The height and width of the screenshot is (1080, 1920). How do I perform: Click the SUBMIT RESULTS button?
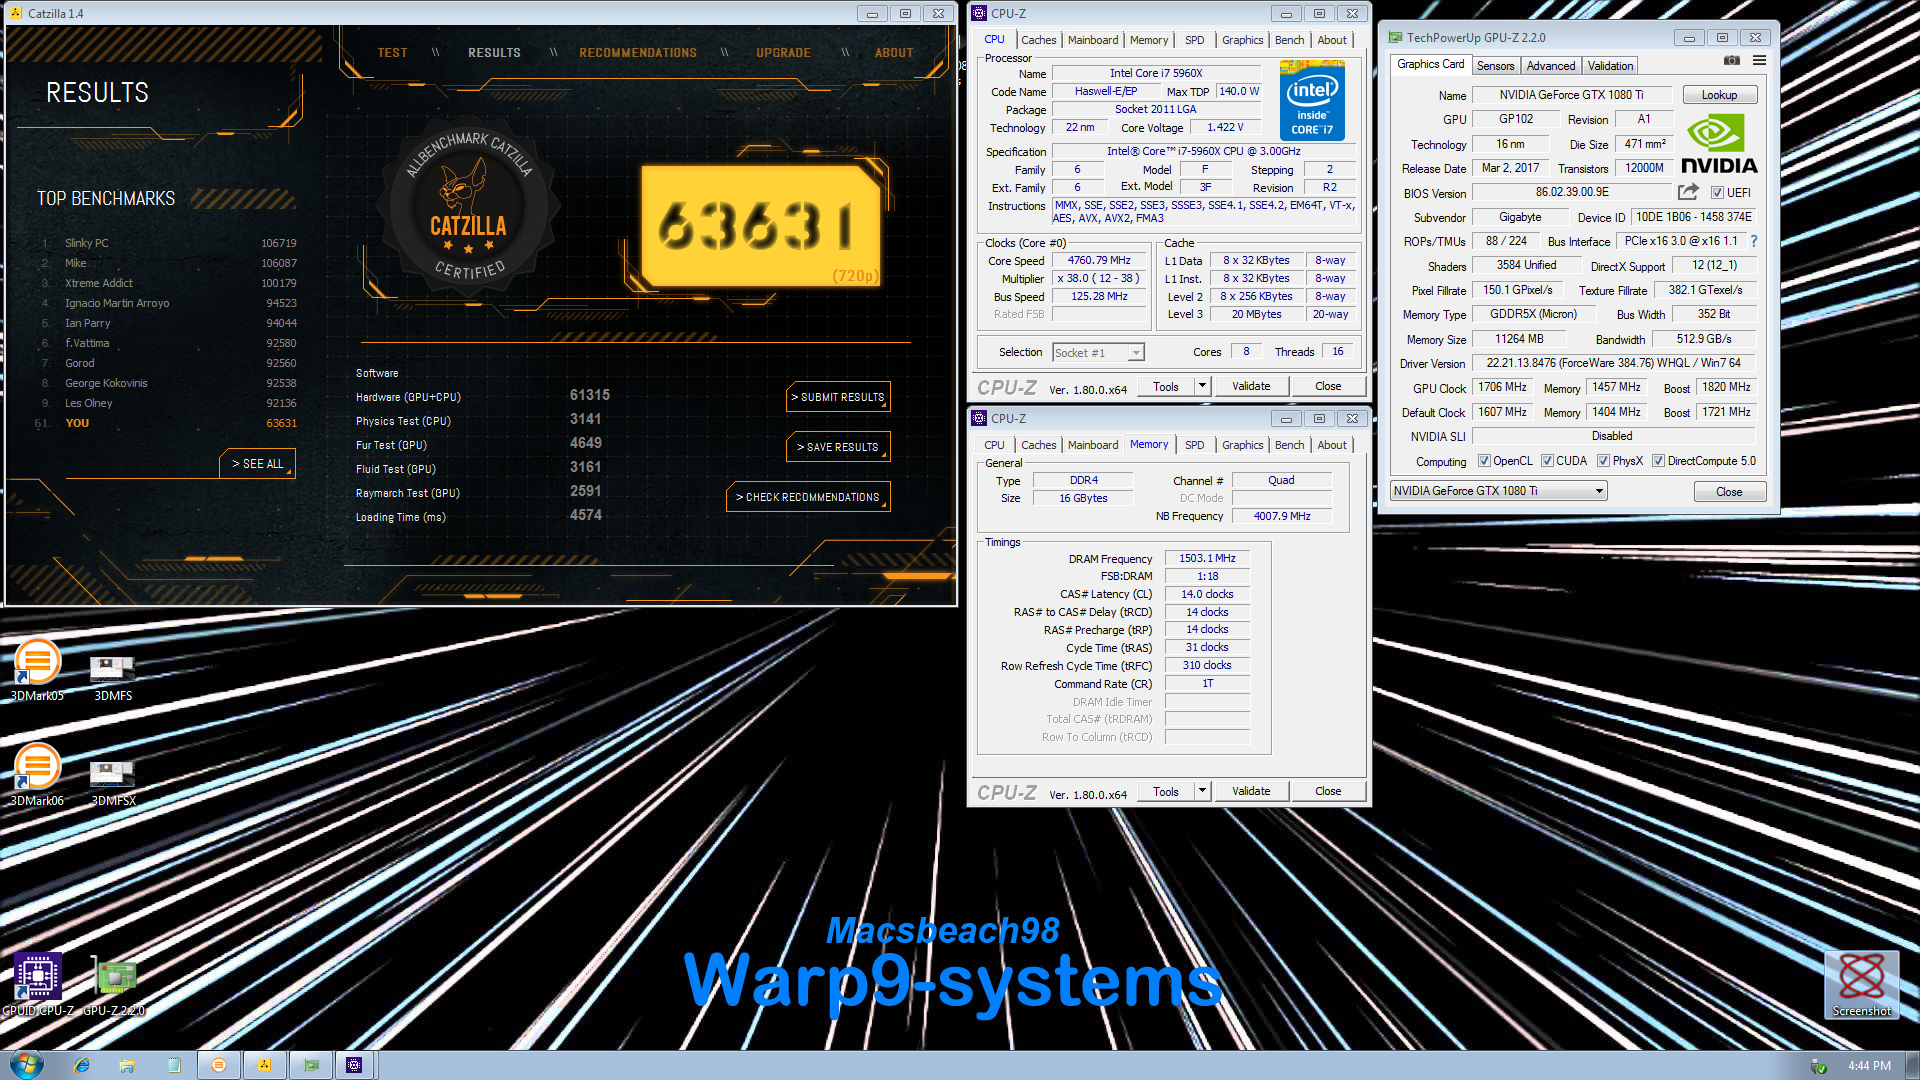pos(838,397)
